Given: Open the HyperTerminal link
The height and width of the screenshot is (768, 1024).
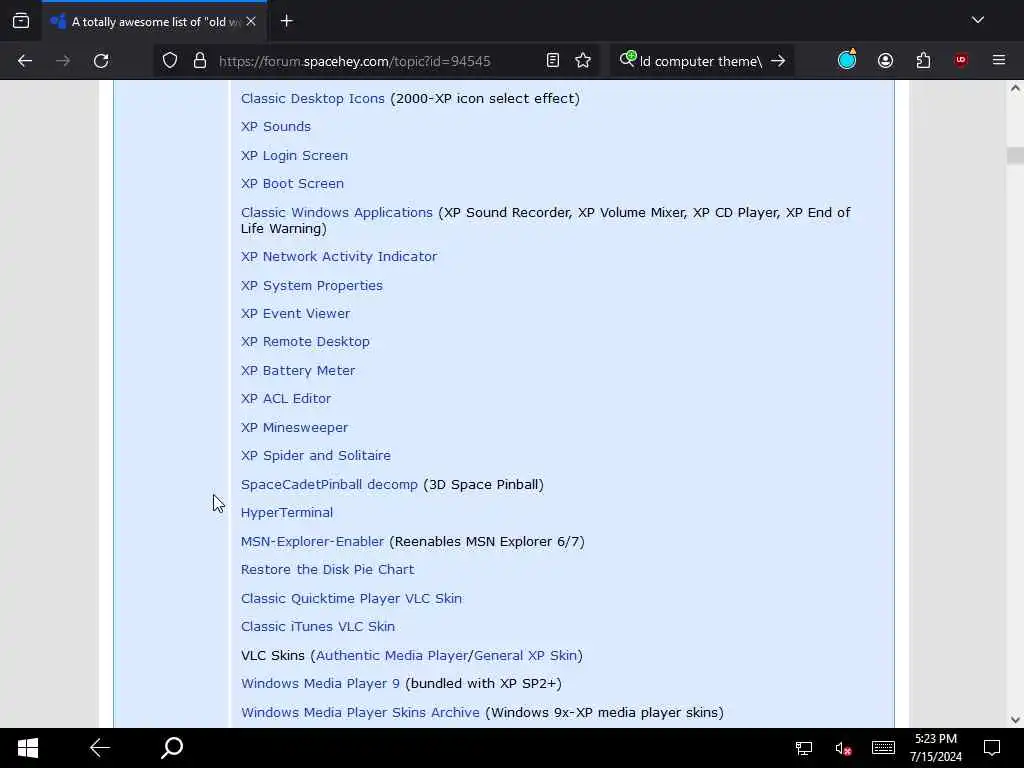Looking at the screenshot, I should [287, 513].
